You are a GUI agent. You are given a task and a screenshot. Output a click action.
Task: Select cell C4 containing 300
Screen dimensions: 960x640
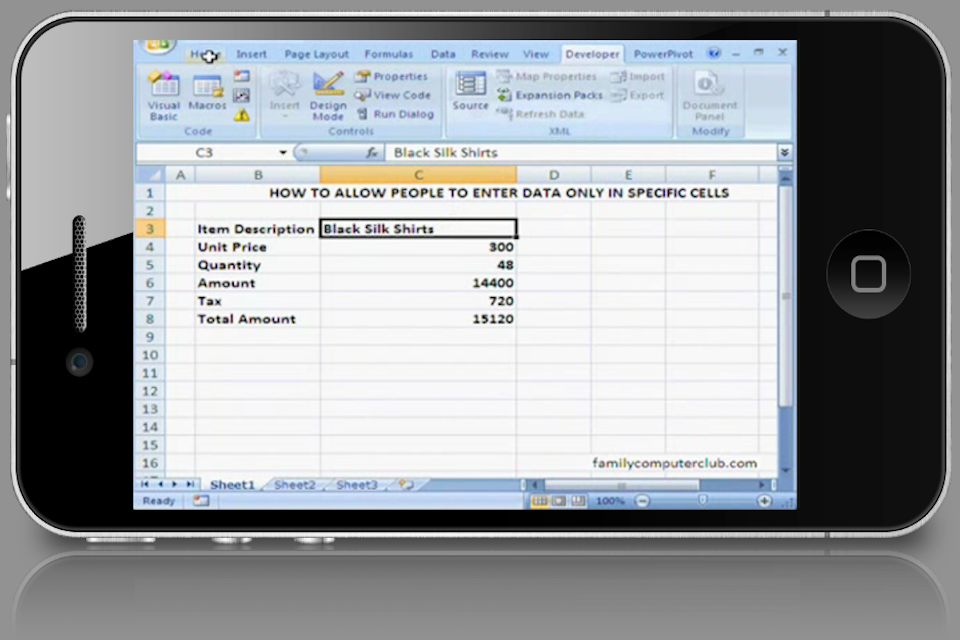tap(418, 247)
